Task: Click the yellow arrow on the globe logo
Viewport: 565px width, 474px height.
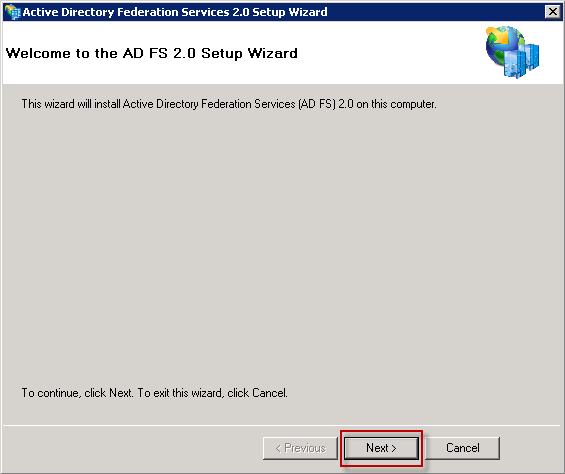Action: 498,35
